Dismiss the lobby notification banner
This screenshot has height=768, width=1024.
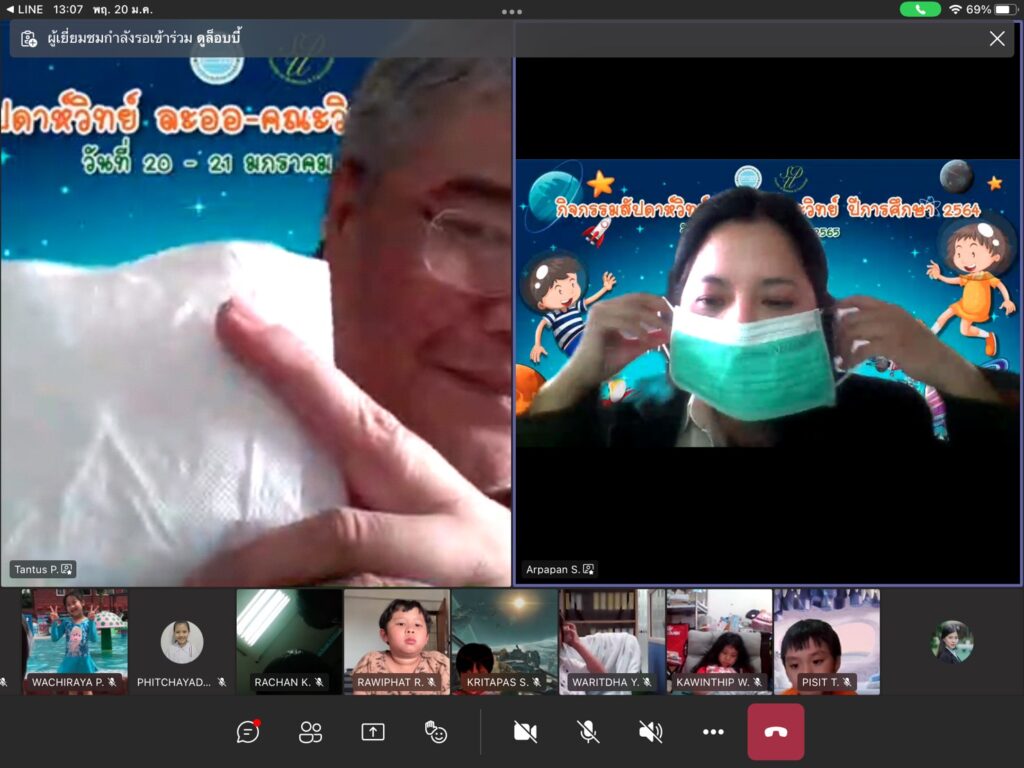[x=996, y=39]
